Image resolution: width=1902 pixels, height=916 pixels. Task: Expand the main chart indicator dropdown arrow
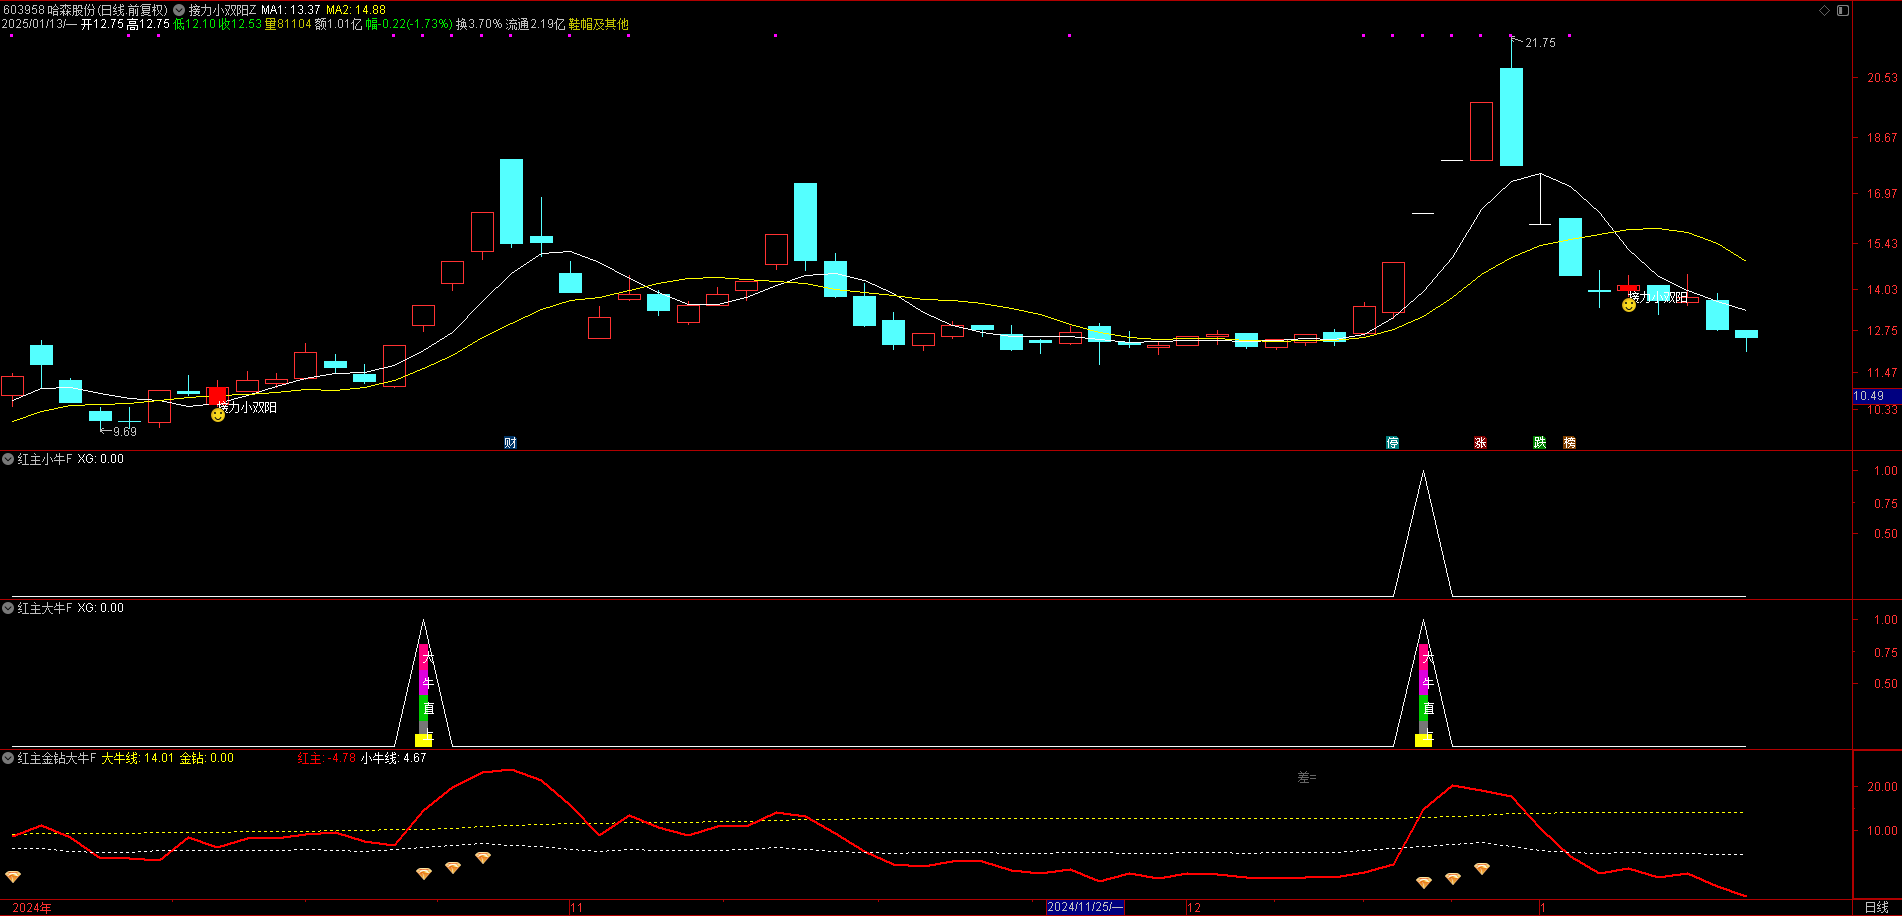(179, 10)
